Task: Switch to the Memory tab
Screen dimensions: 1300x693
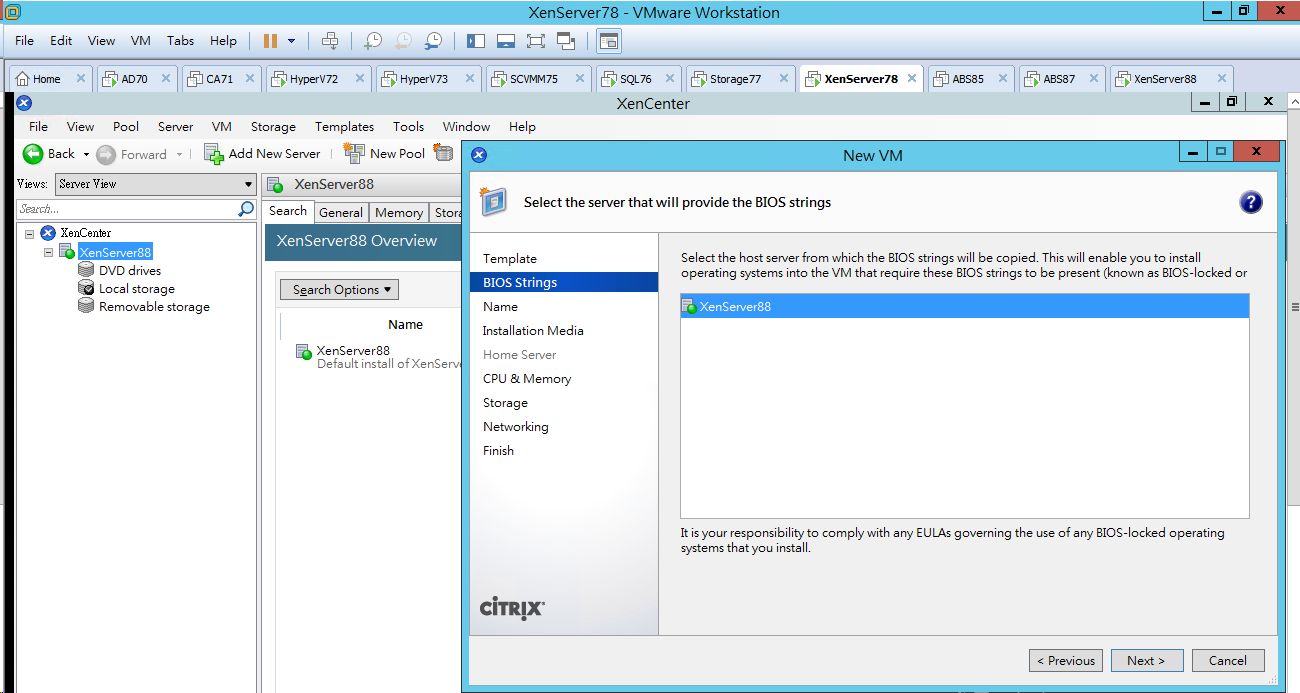Action: 399,212
